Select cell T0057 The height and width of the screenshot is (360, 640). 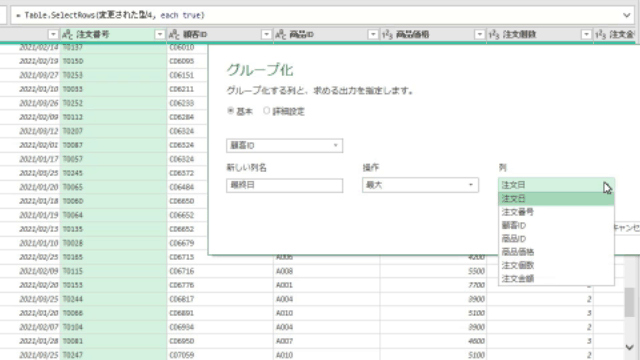pos(113,159)
